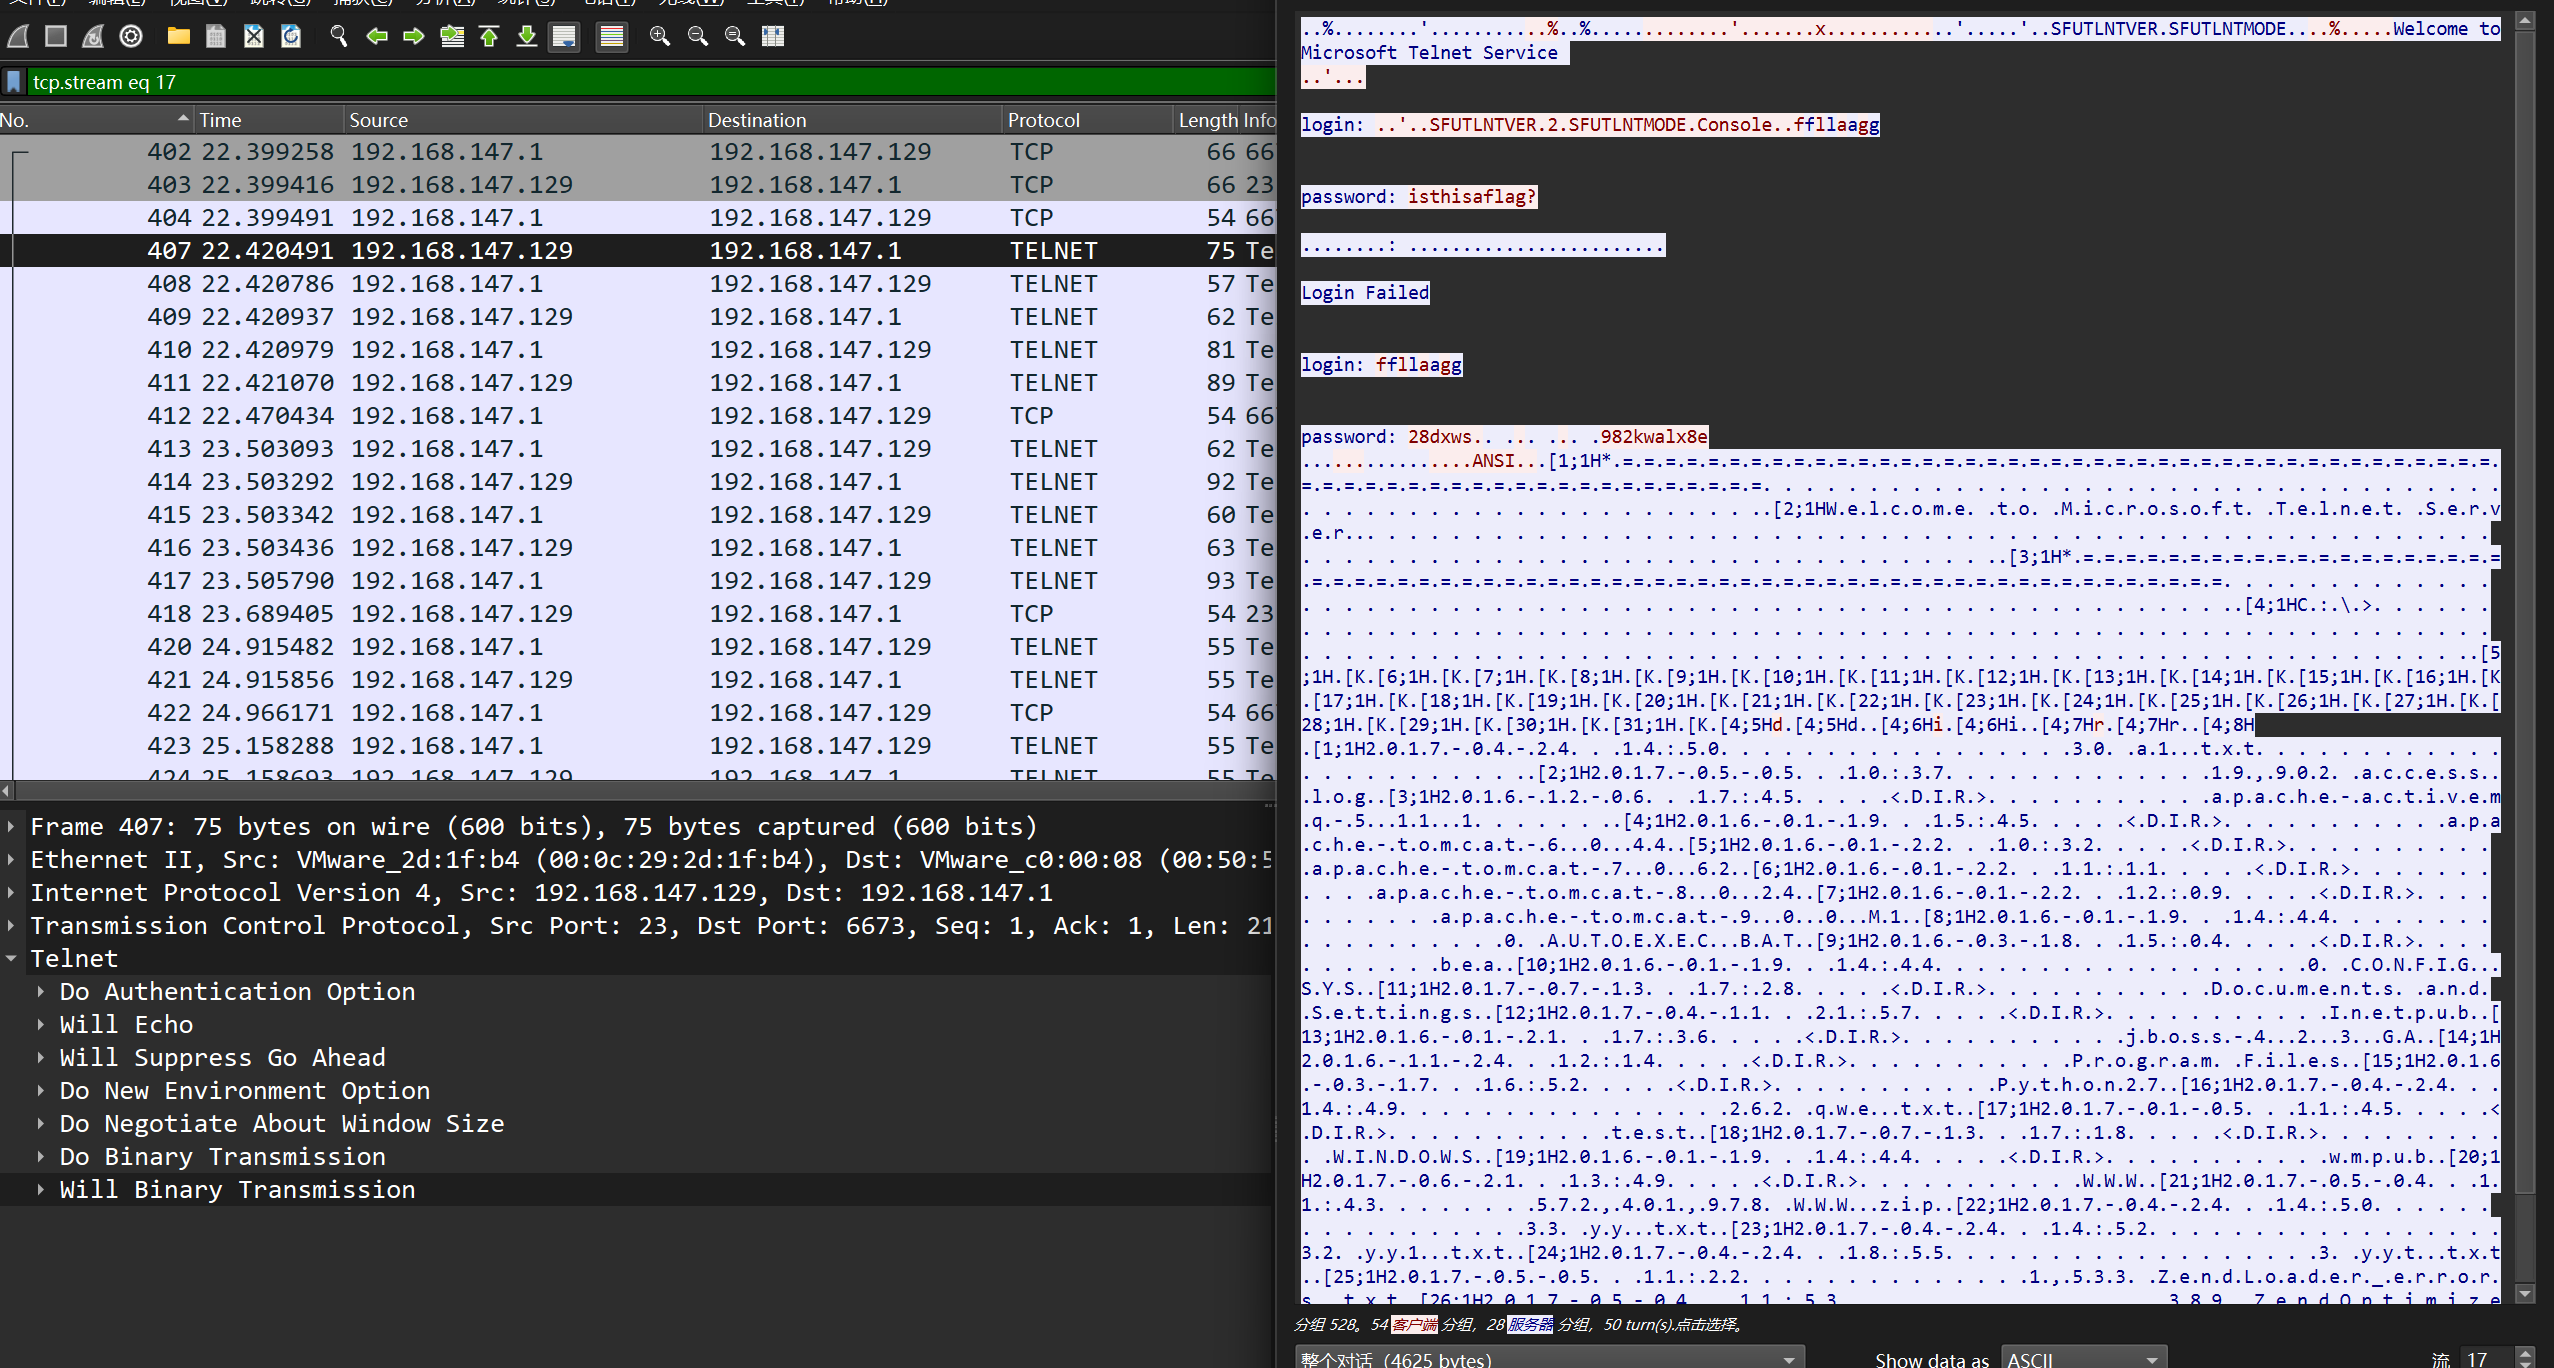2554x1368 pixels.
Task: Click the open file folder icon
Action: click(179, 37)
